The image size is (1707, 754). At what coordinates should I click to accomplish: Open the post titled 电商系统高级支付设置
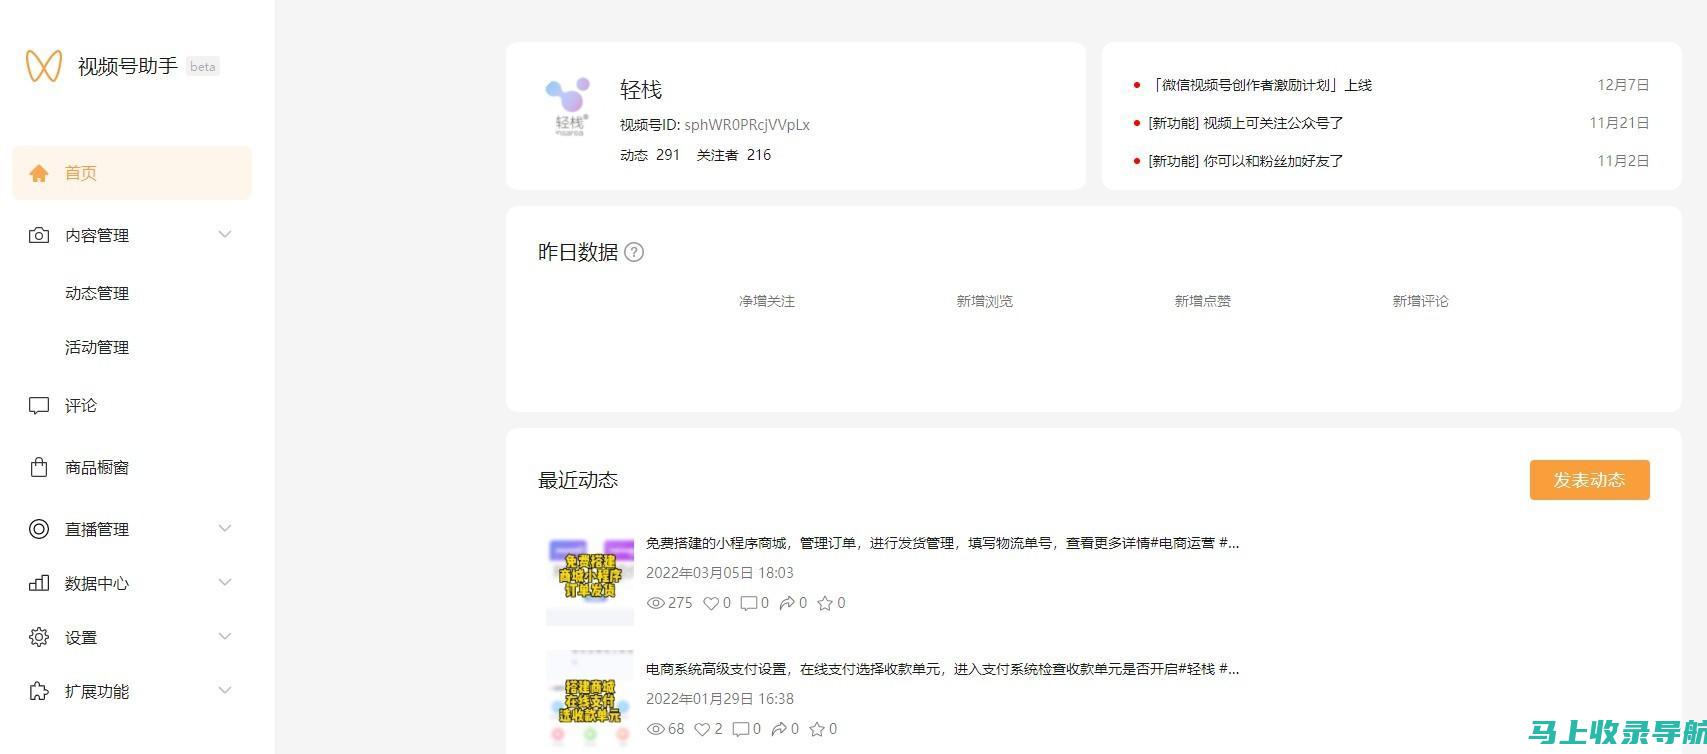(942, 669)
